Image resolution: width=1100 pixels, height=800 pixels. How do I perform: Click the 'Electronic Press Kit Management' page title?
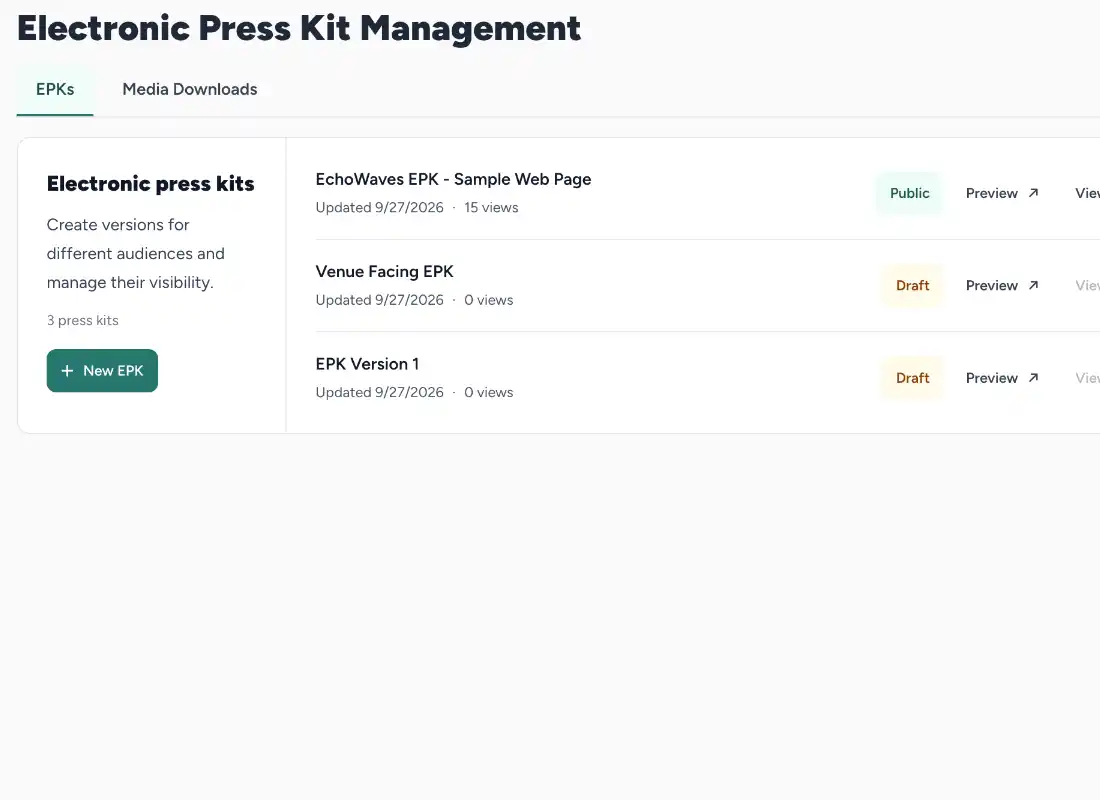[x=299, y=29]
